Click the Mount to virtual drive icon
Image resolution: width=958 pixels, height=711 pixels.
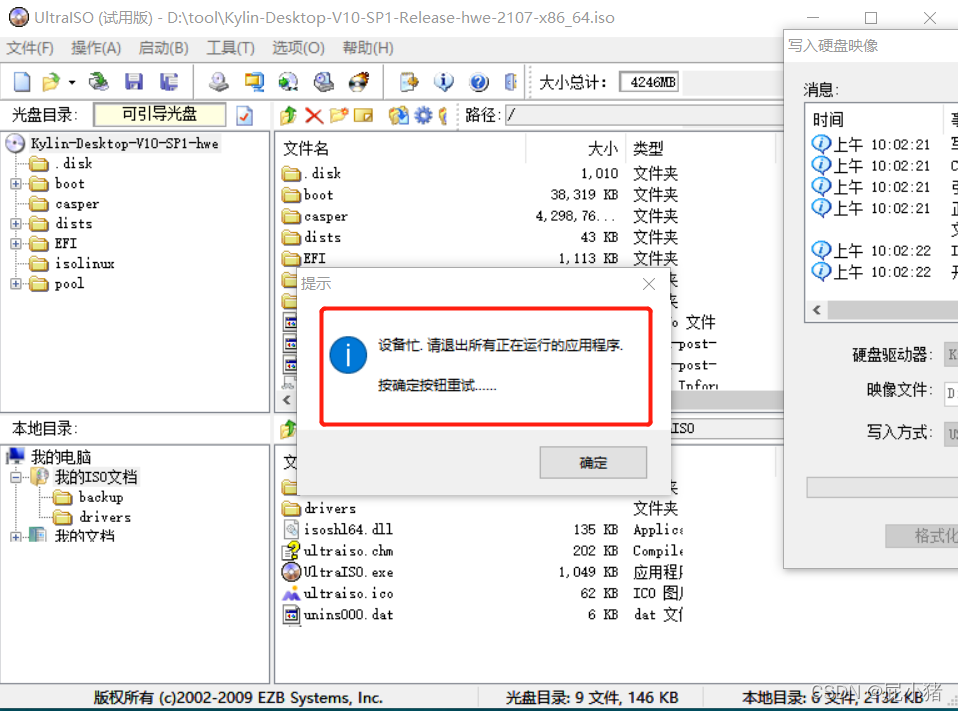(324, 82)
